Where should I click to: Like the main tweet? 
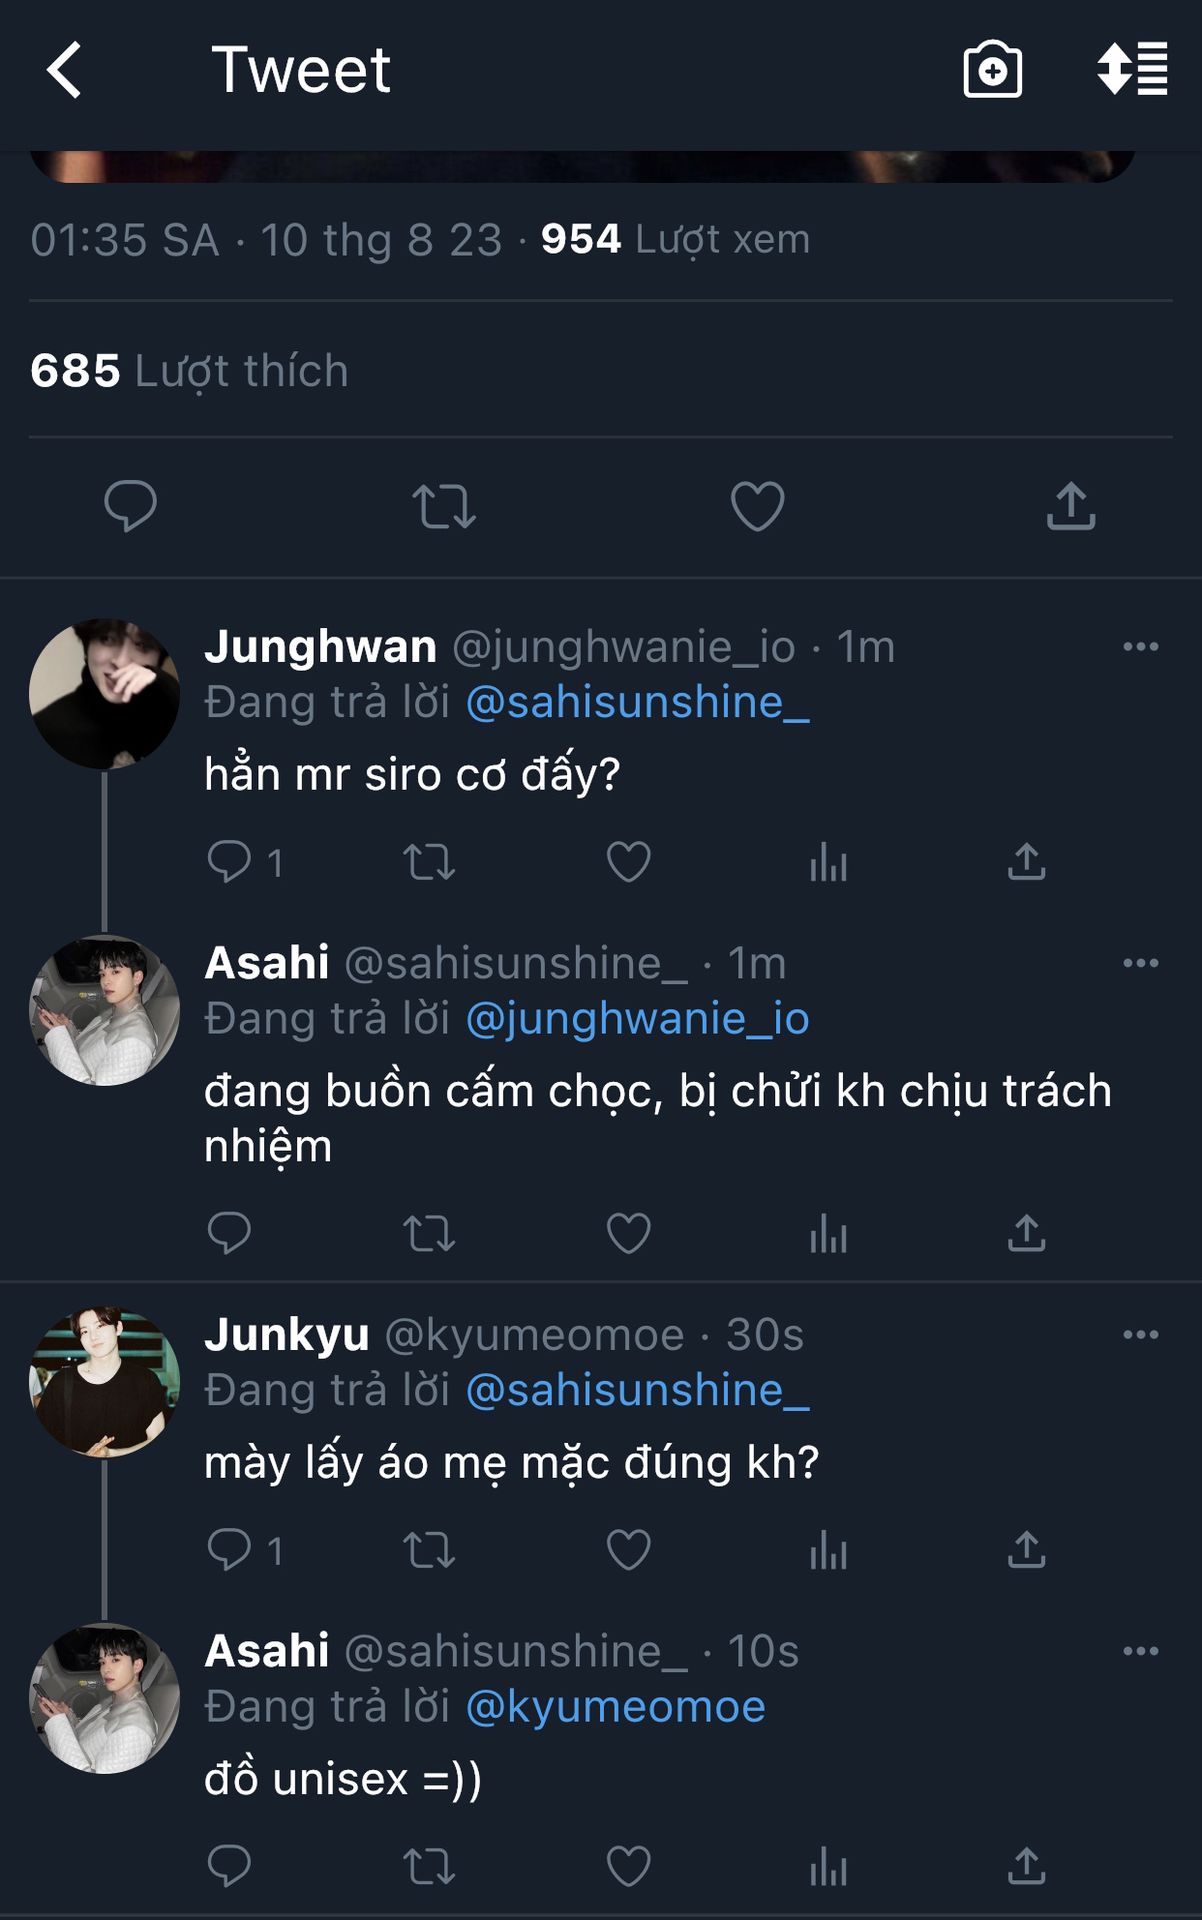(757, 506)
